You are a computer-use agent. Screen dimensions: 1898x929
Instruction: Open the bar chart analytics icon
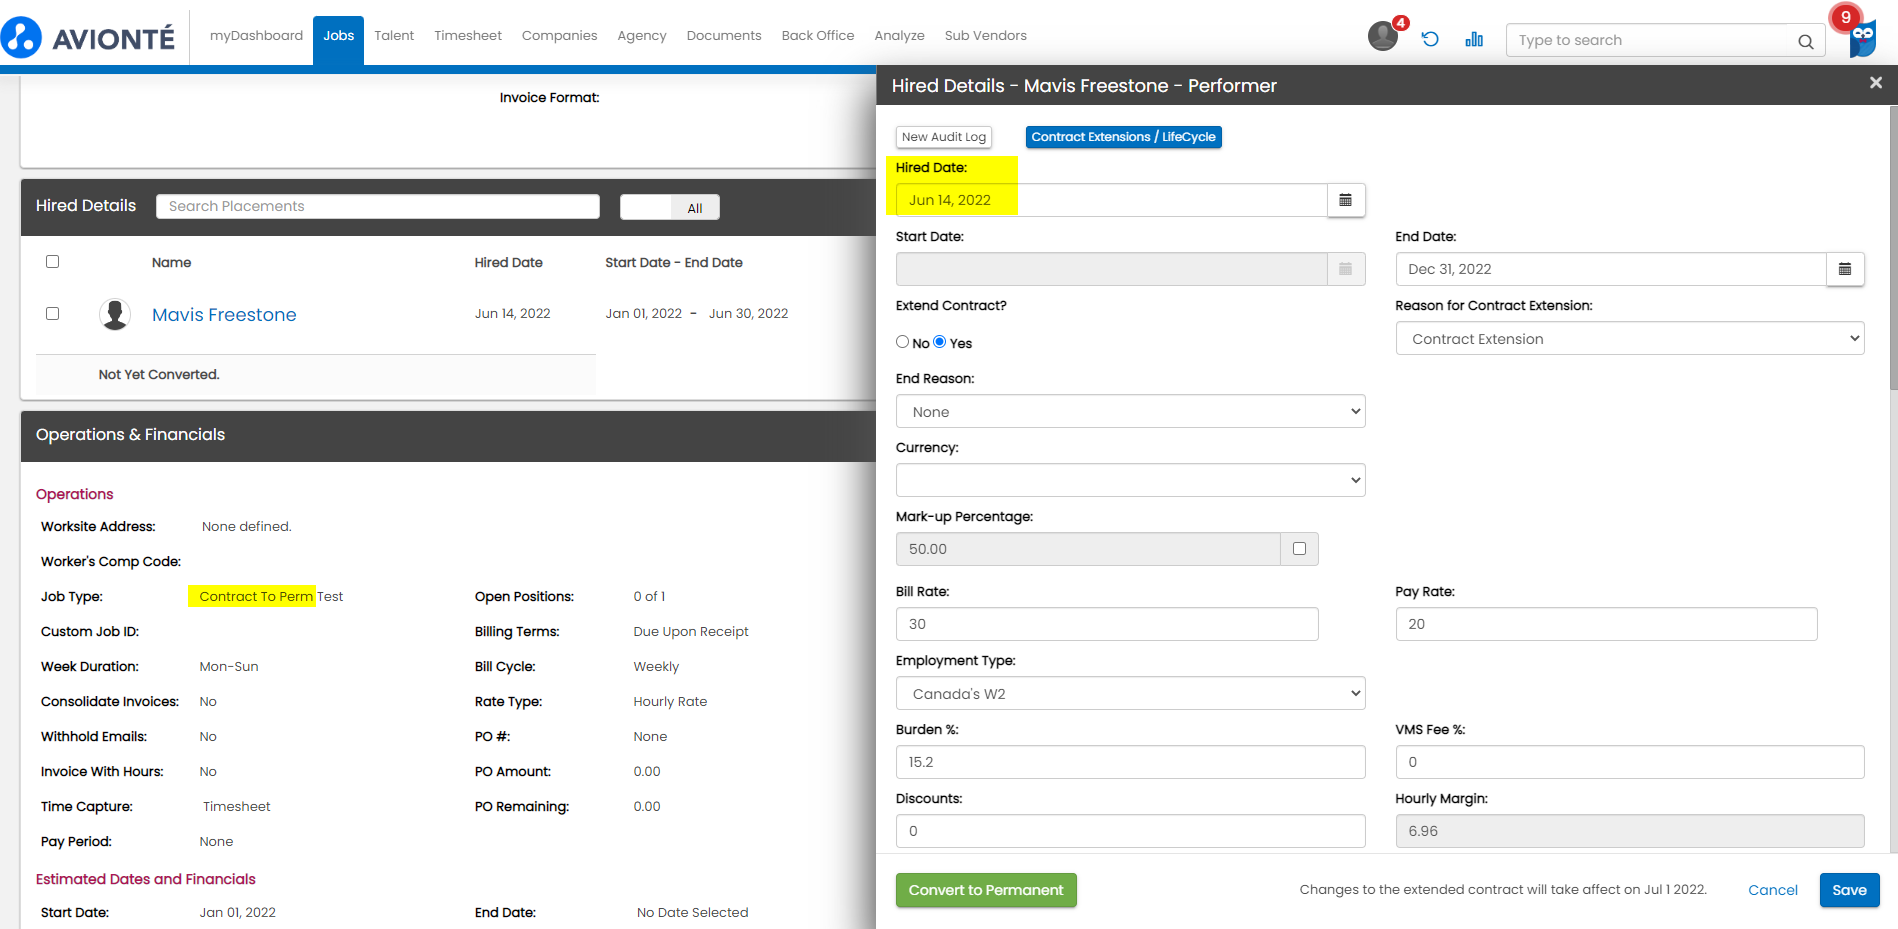coord(1474,39)
